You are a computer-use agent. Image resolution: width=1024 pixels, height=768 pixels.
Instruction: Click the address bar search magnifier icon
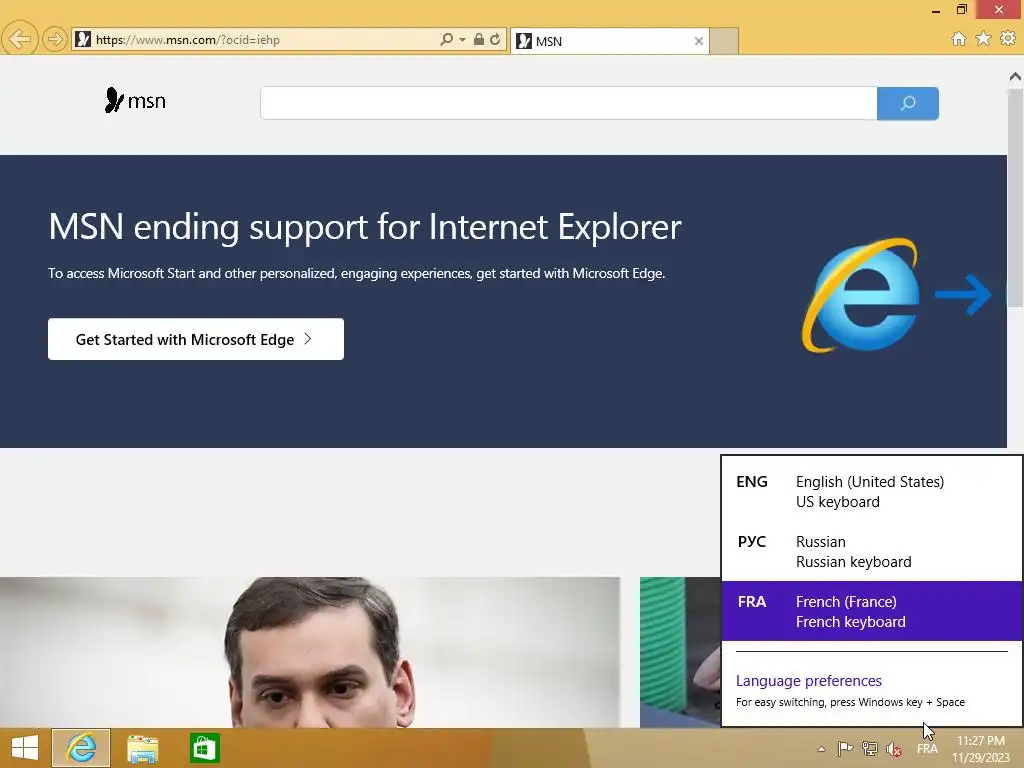pyautogui.click(x=447, y=39)
